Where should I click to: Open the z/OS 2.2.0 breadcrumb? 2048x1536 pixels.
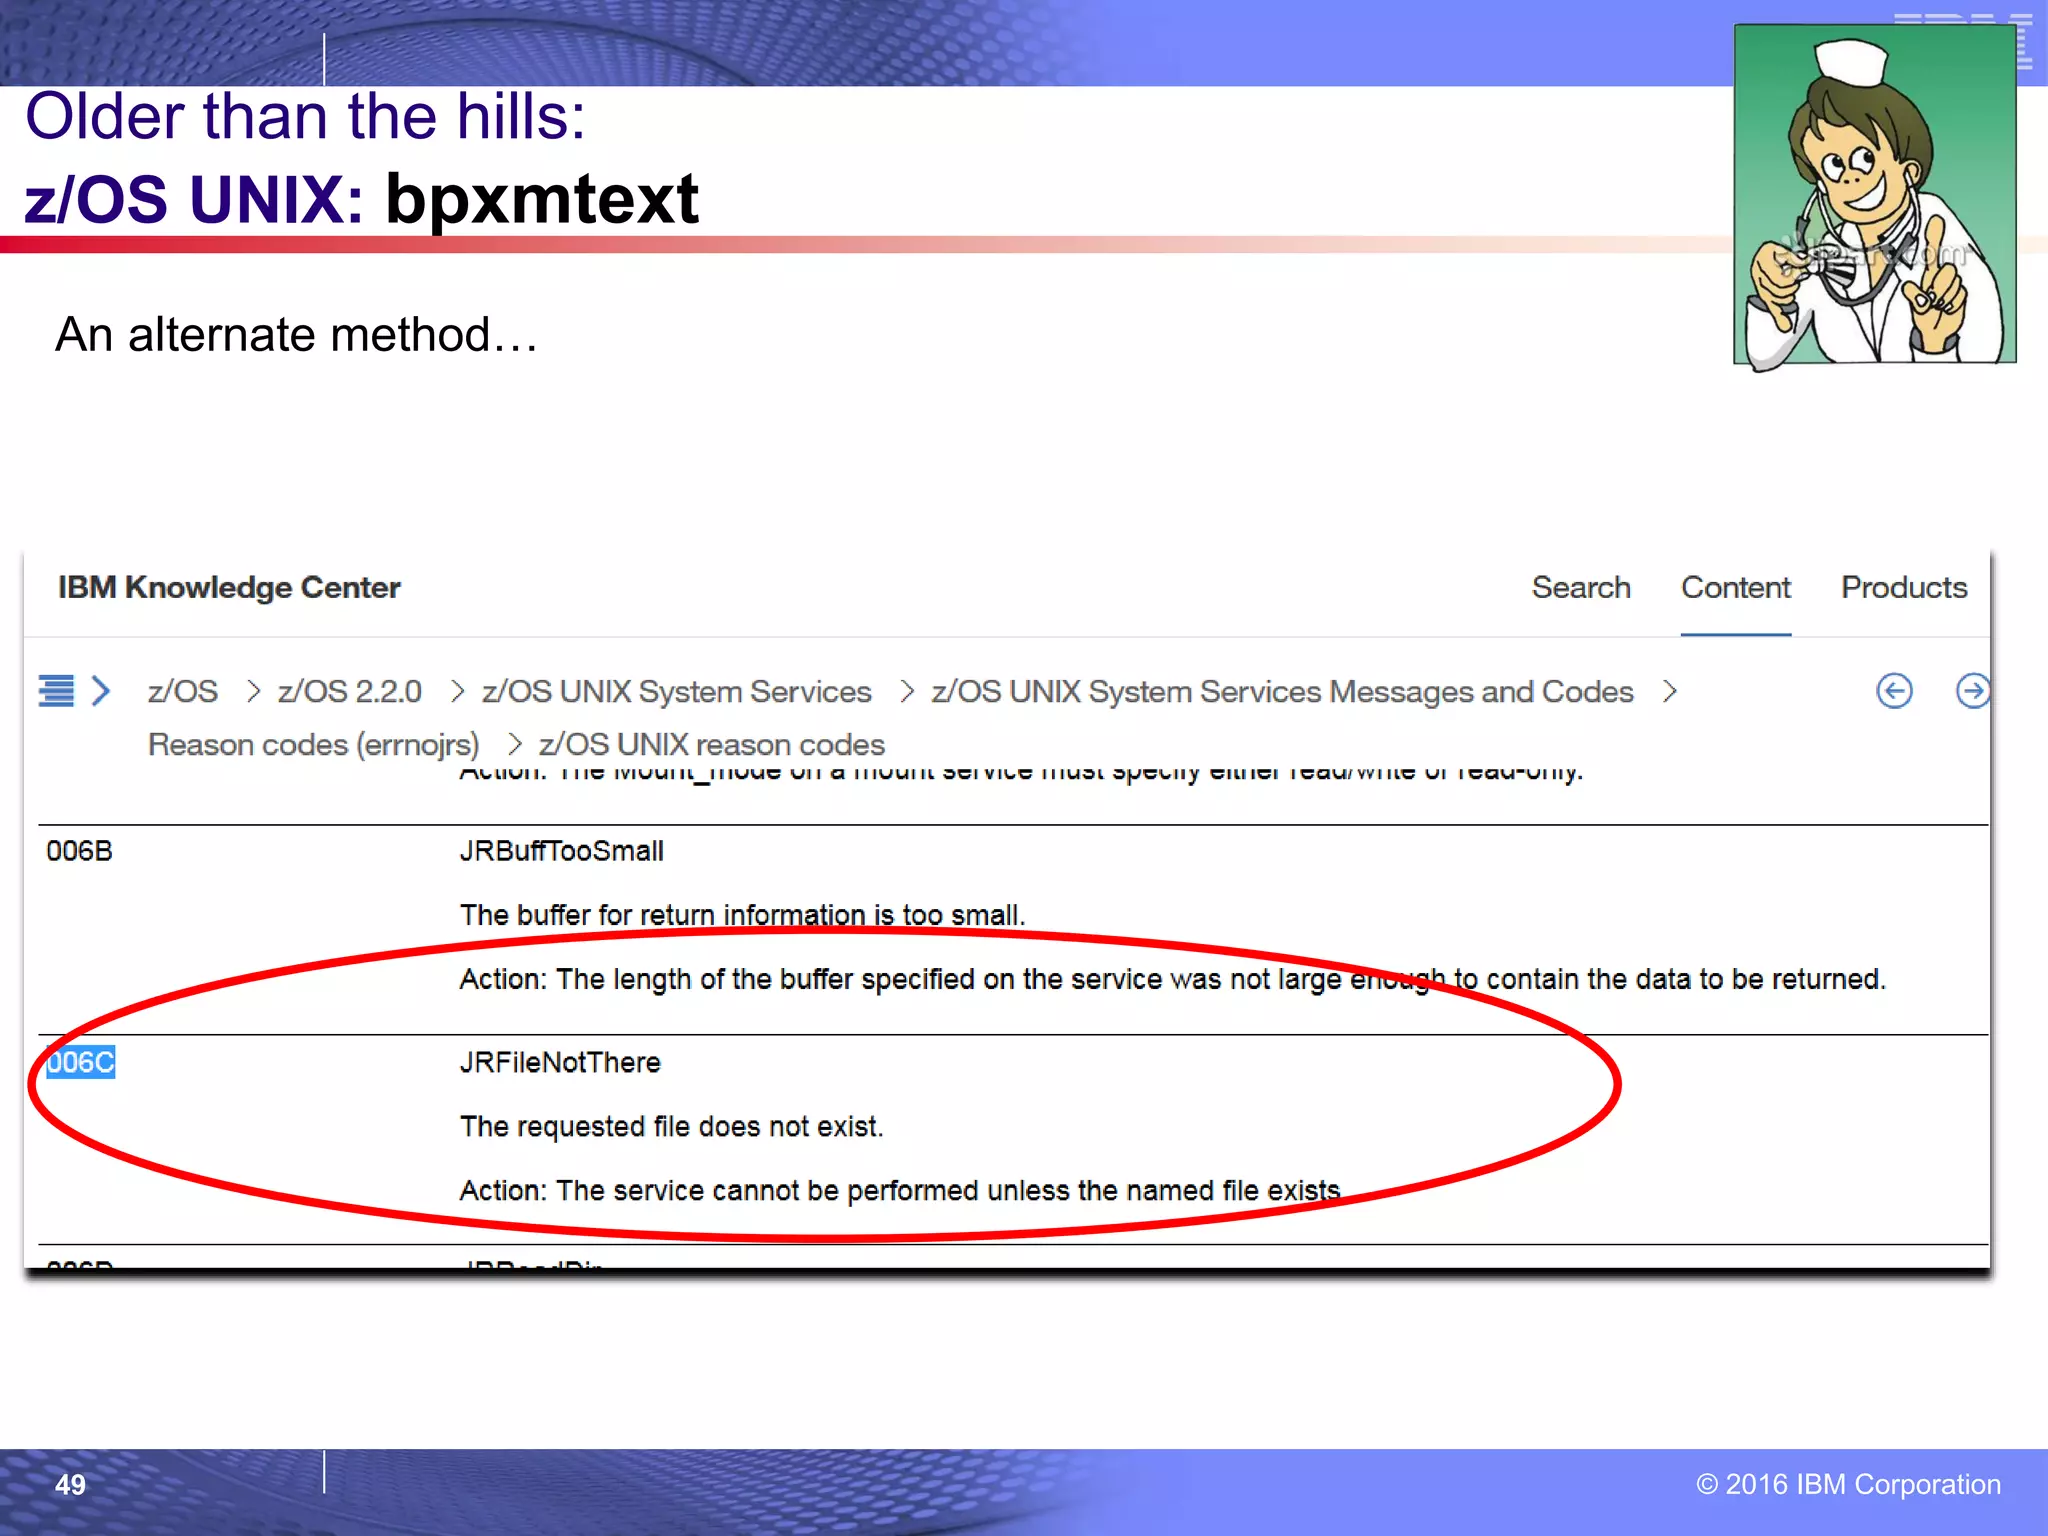pyautogui.click(x=349, y=692)
